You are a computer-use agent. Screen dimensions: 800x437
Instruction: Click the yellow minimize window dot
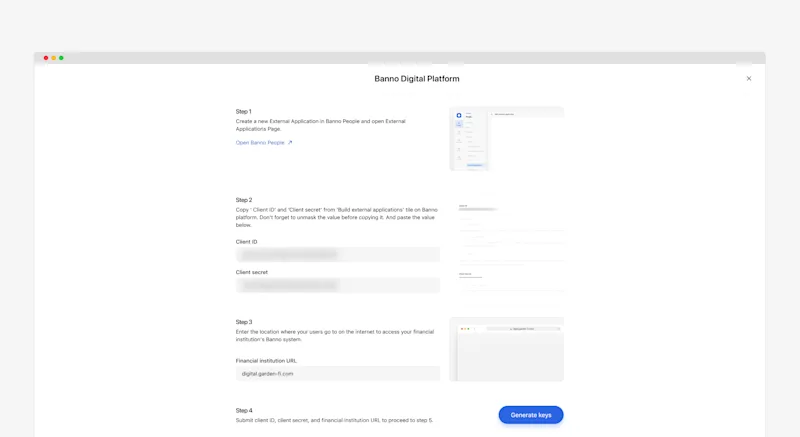(x=54, y=58)
